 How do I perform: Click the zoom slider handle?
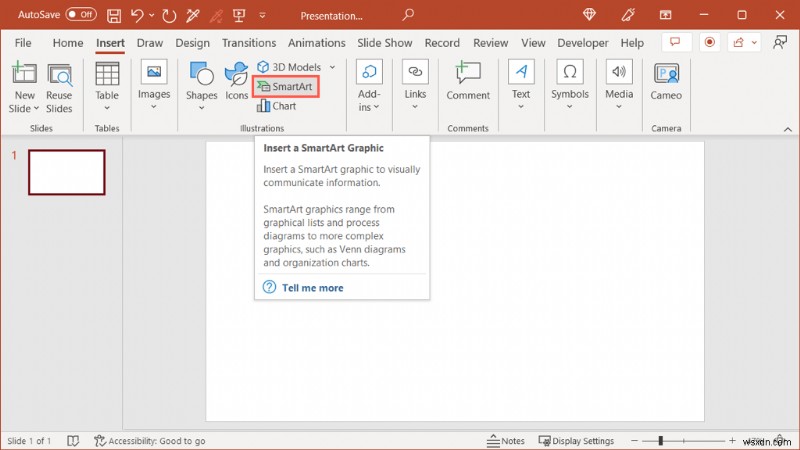pyautogui.click(x=660, y=440)
